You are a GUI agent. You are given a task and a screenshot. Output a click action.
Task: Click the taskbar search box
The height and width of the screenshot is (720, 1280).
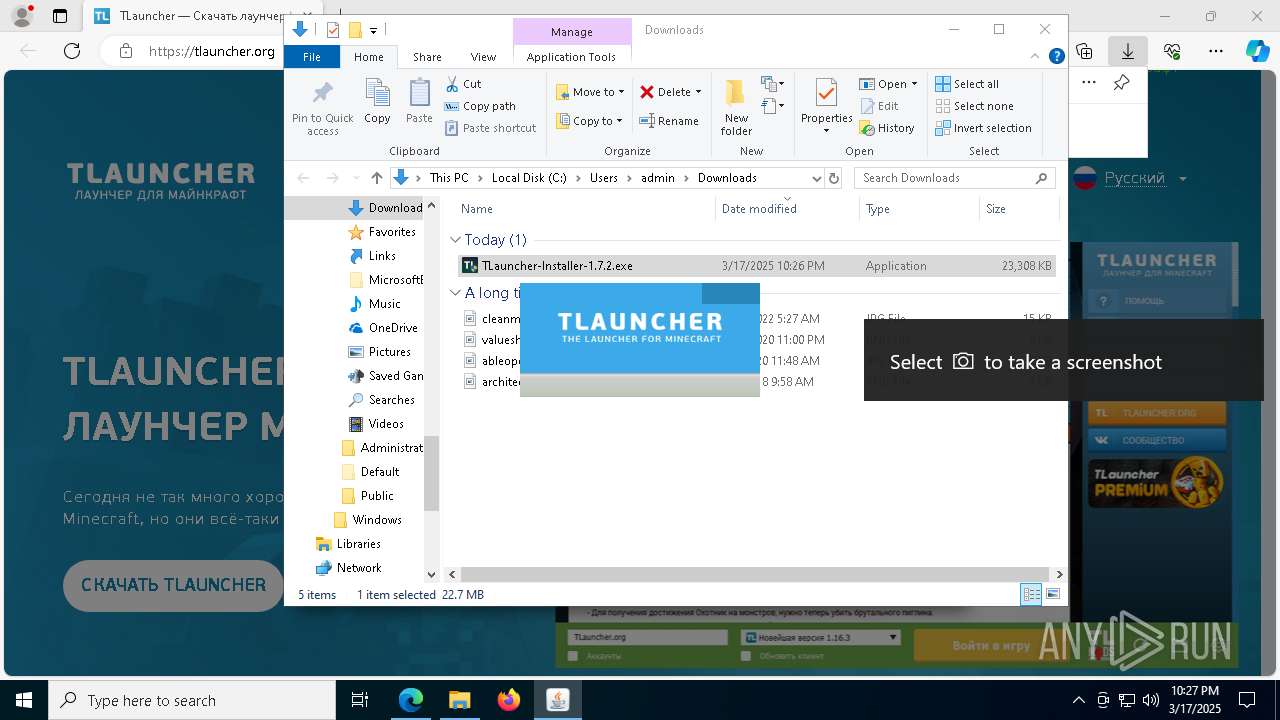pos(192,700)
